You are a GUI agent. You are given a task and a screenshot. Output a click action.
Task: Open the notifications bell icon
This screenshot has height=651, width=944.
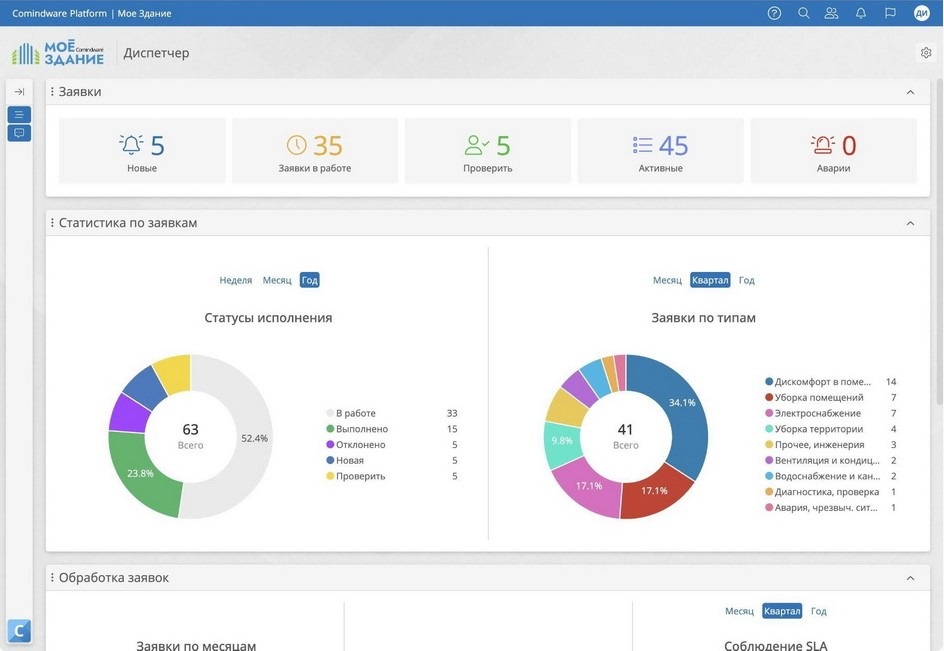pyautogui.click(x=860, y=13)
